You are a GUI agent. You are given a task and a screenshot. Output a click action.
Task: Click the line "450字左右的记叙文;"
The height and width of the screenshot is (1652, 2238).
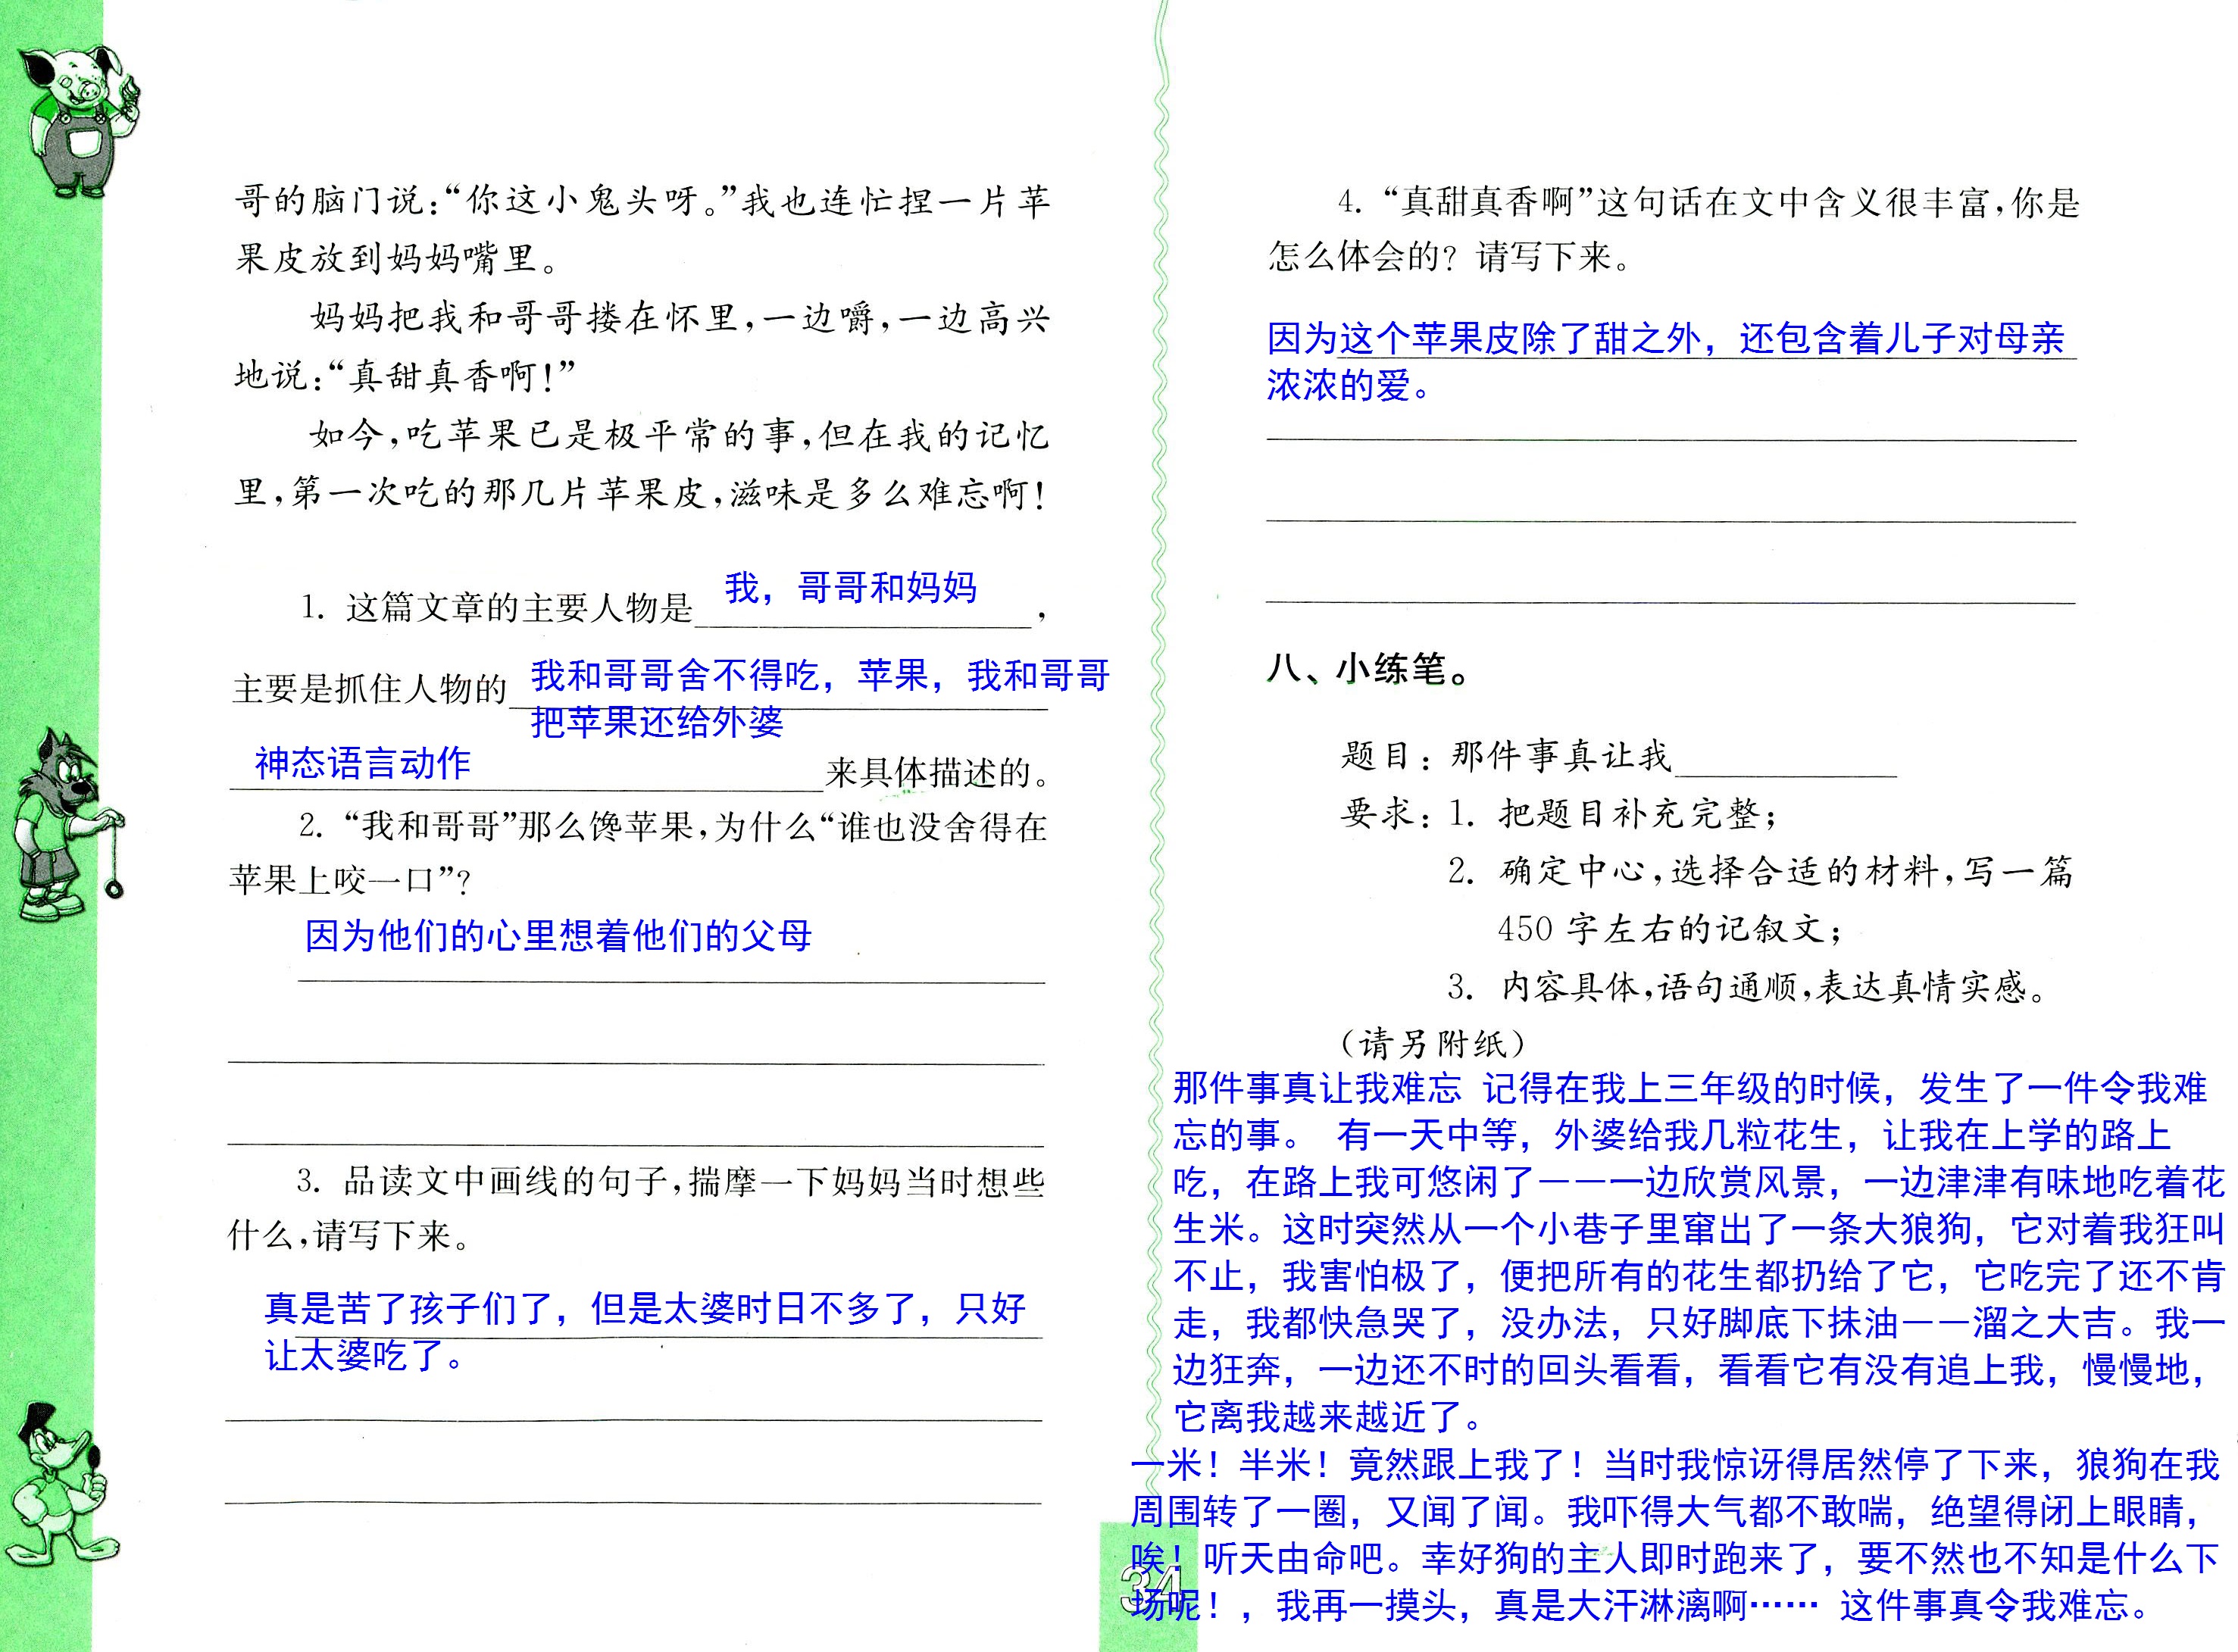[1669, 930]
